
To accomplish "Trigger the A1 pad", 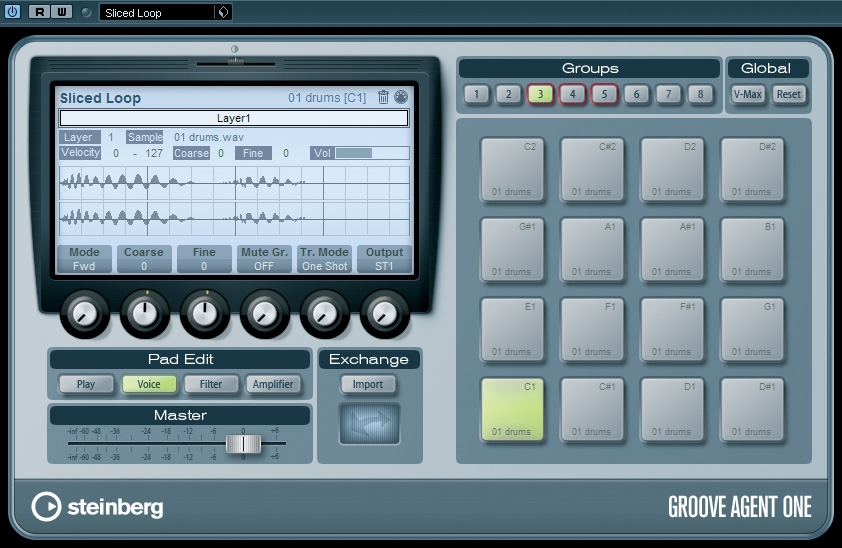I will tap(592, 250).
